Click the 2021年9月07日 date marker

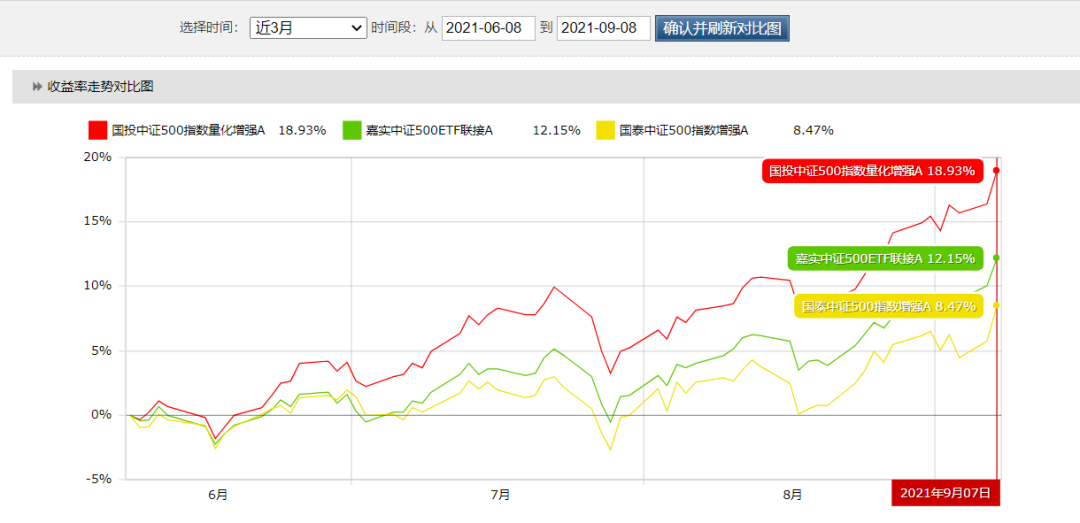[x=945, y=492]
